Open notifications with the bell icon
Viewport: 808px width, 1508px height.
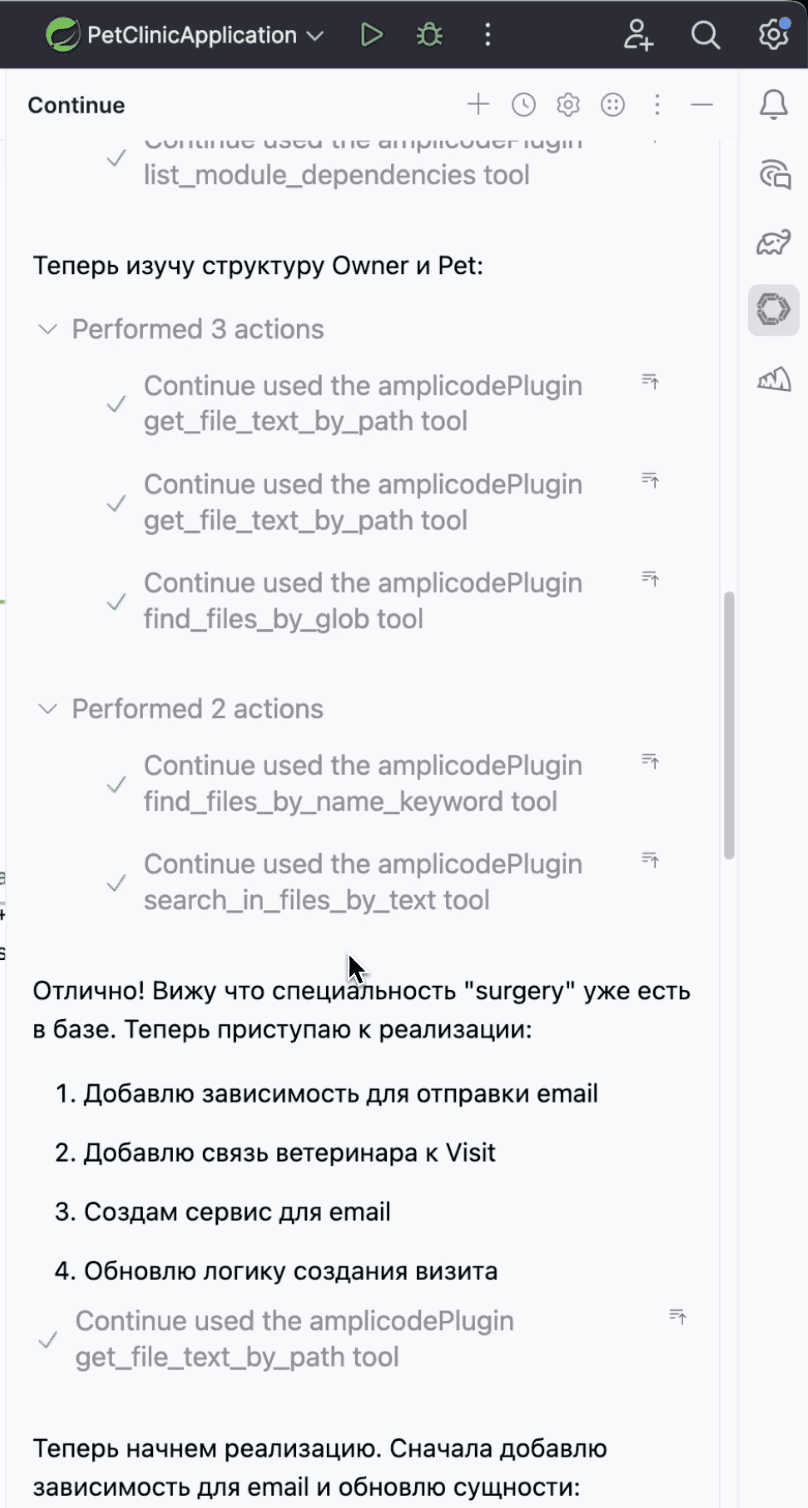coord(774,104)
